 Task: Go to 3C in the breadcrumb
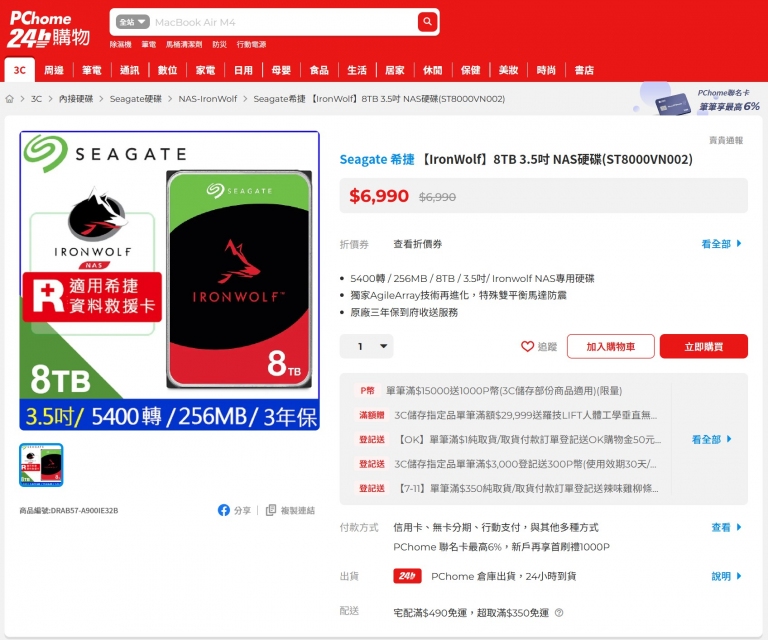(x=36, y=99)
